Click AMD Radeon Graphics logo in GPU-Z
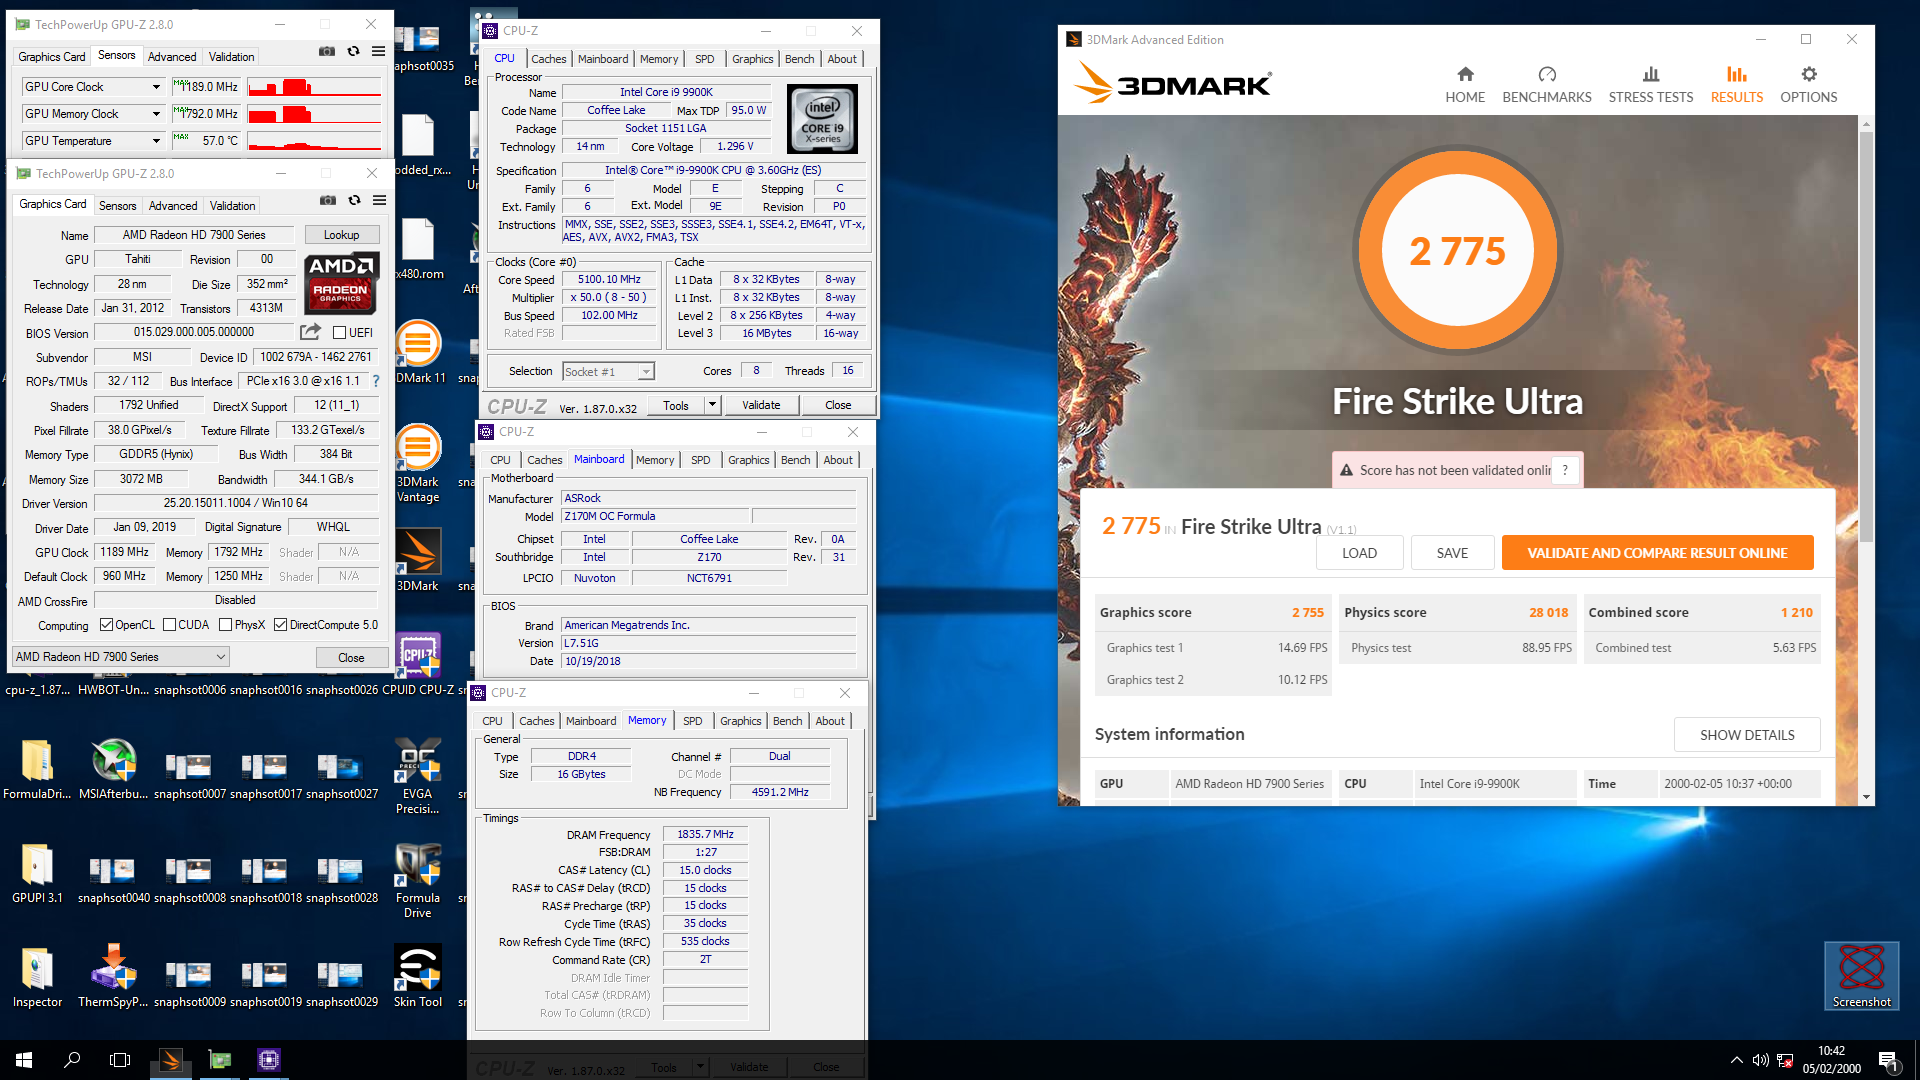The height and width of the screenshot is (1080, 1920). tap(341, 283)
